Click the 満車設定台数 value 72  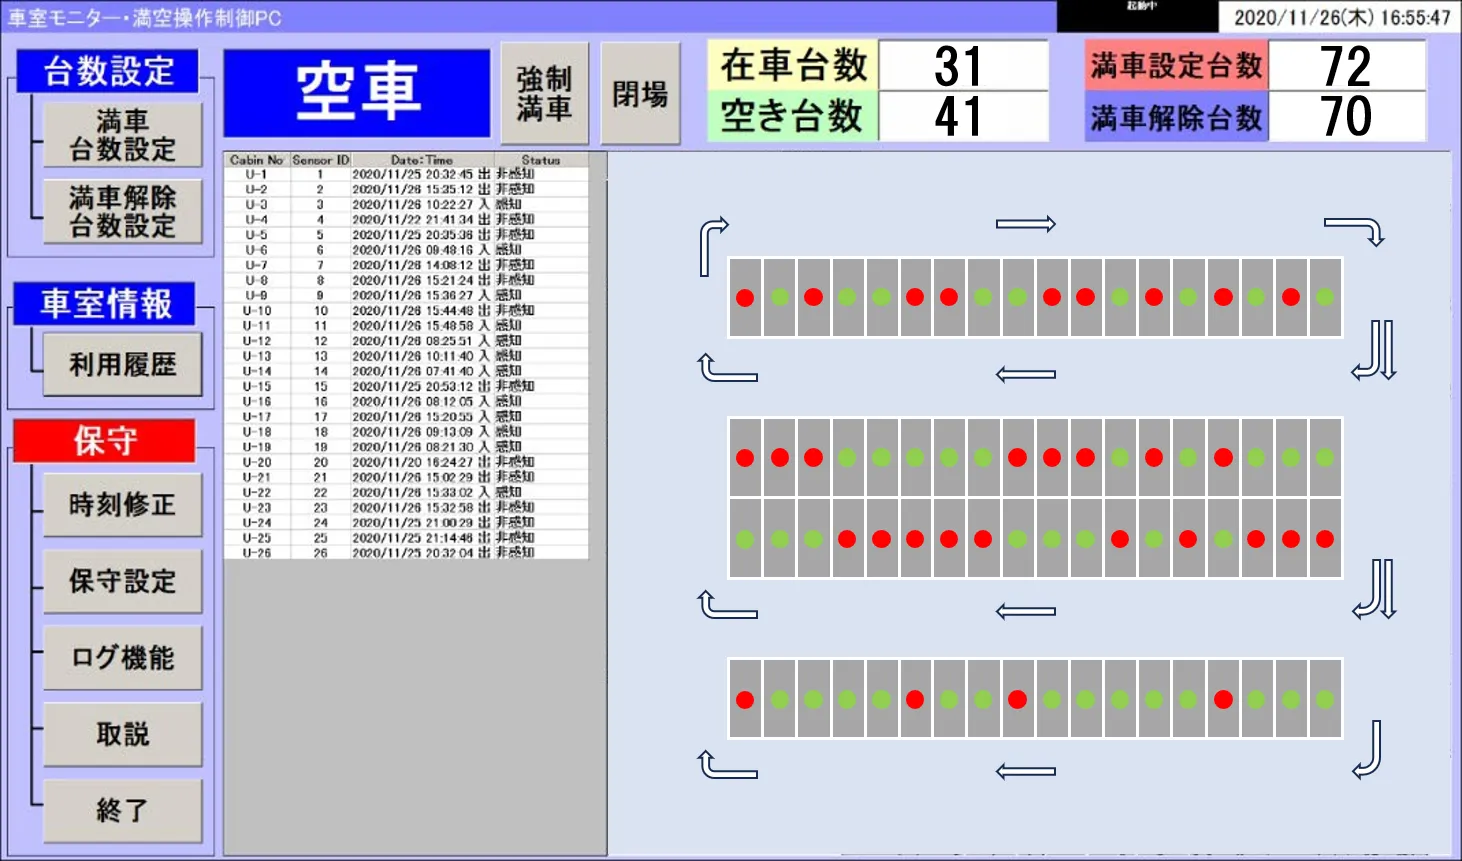pyautogui.click(x=1347, y=66)
